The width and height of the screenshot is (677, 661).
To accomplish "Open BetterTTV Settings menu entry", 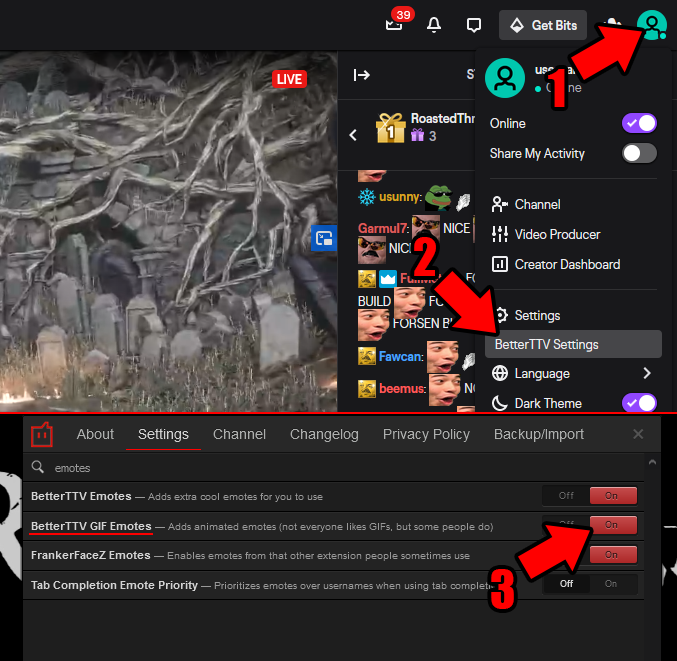I will 573,344.
